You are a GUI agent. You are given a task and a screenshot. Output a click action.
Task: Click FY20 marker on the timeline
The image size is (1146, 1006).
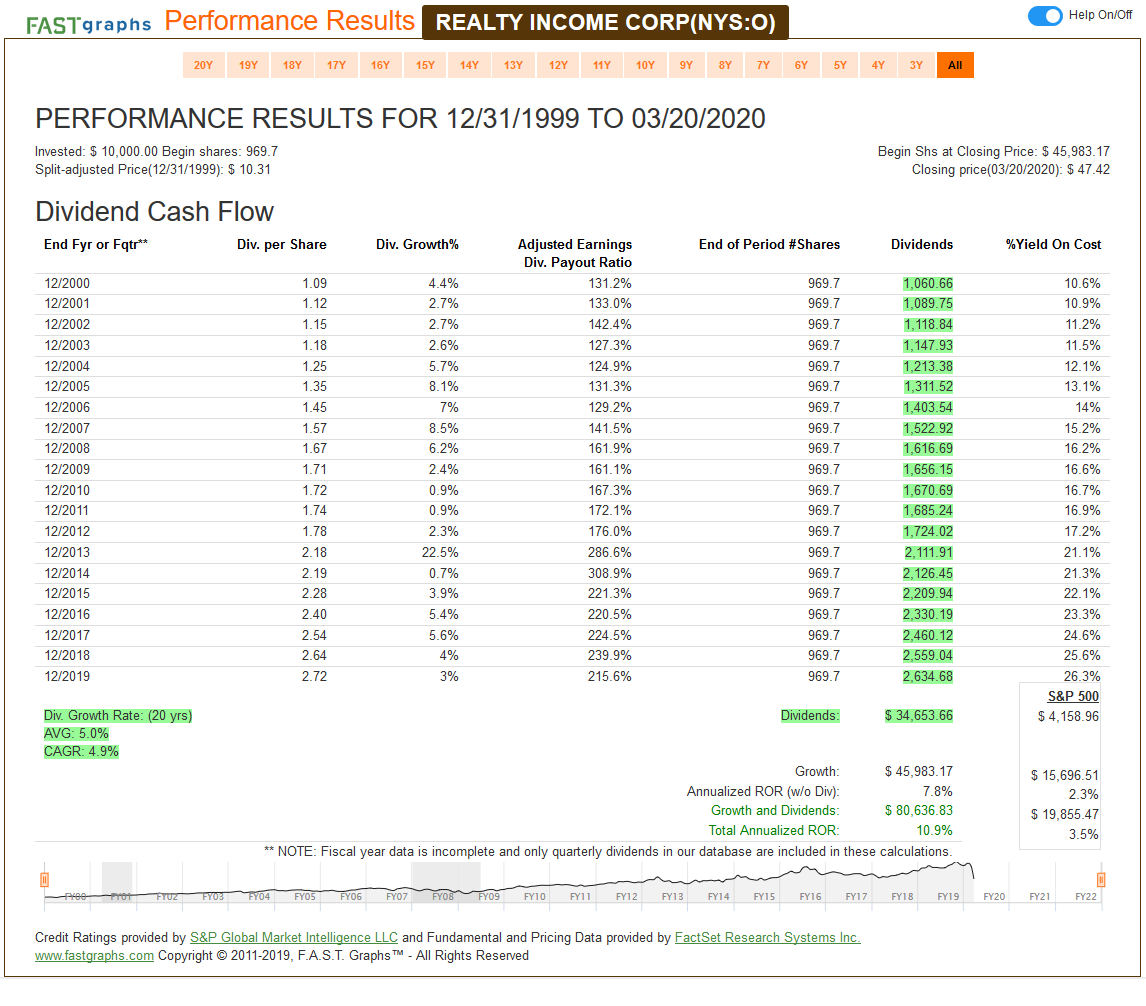994,896
